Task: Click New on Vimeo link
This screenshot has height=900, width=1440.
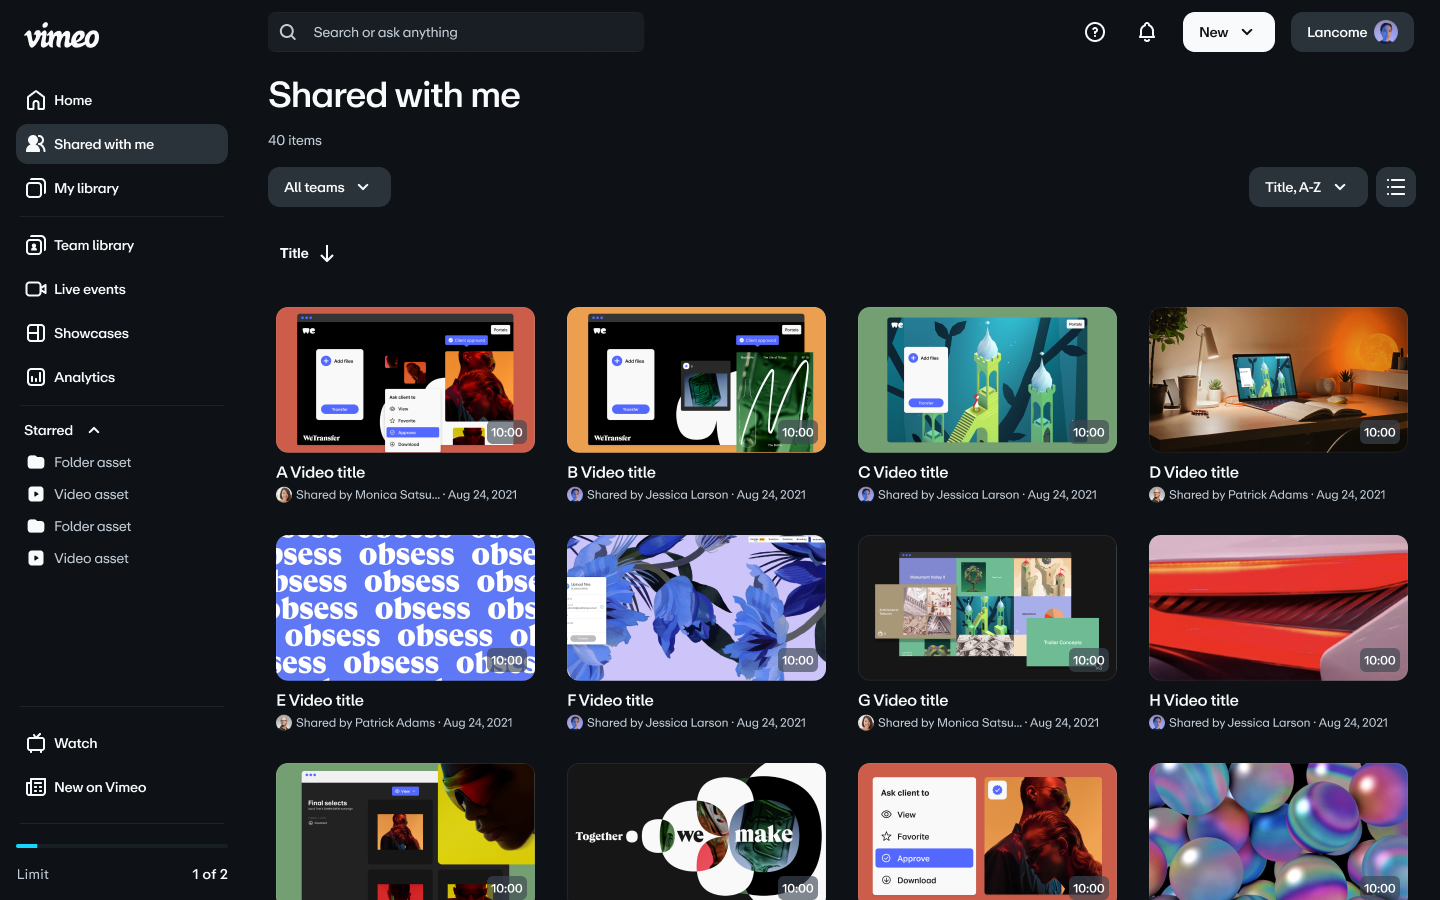Action: (100, 787)
